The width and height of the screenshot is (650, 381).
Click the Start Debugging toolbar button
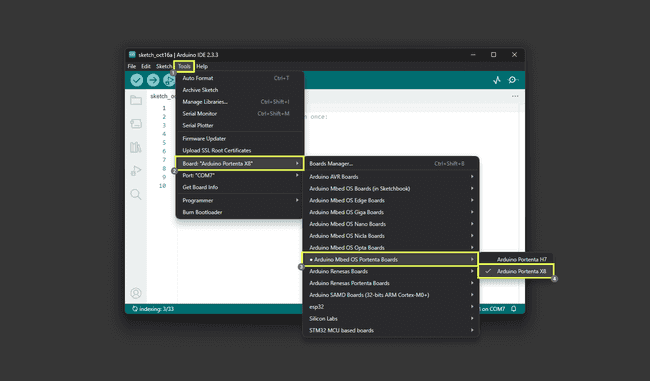point(169,80)
